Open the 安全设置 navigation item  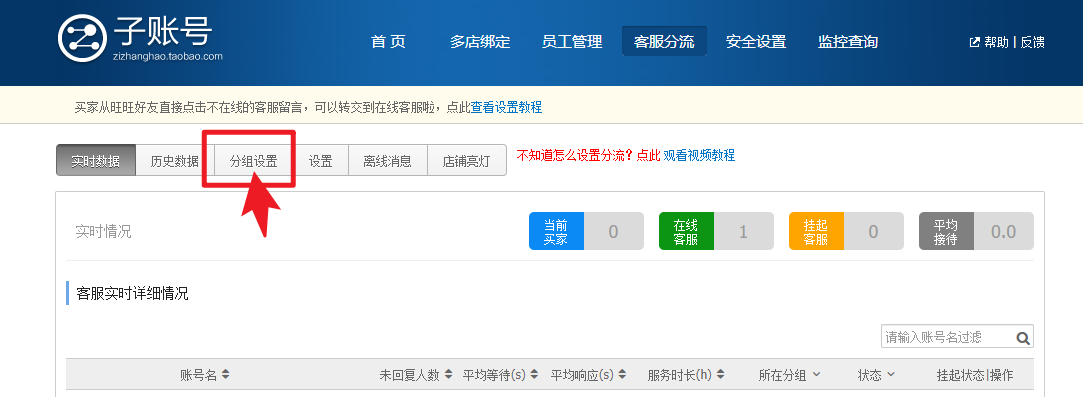click(756, 41)
